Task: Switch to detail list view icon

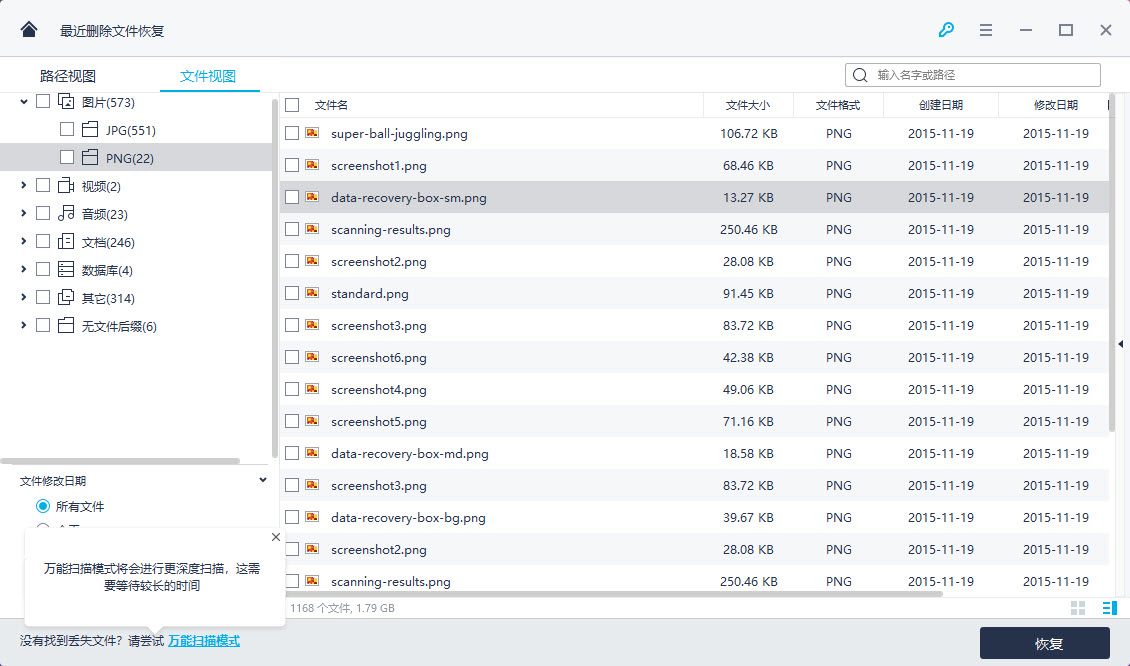Action: tap(1109, 608)
